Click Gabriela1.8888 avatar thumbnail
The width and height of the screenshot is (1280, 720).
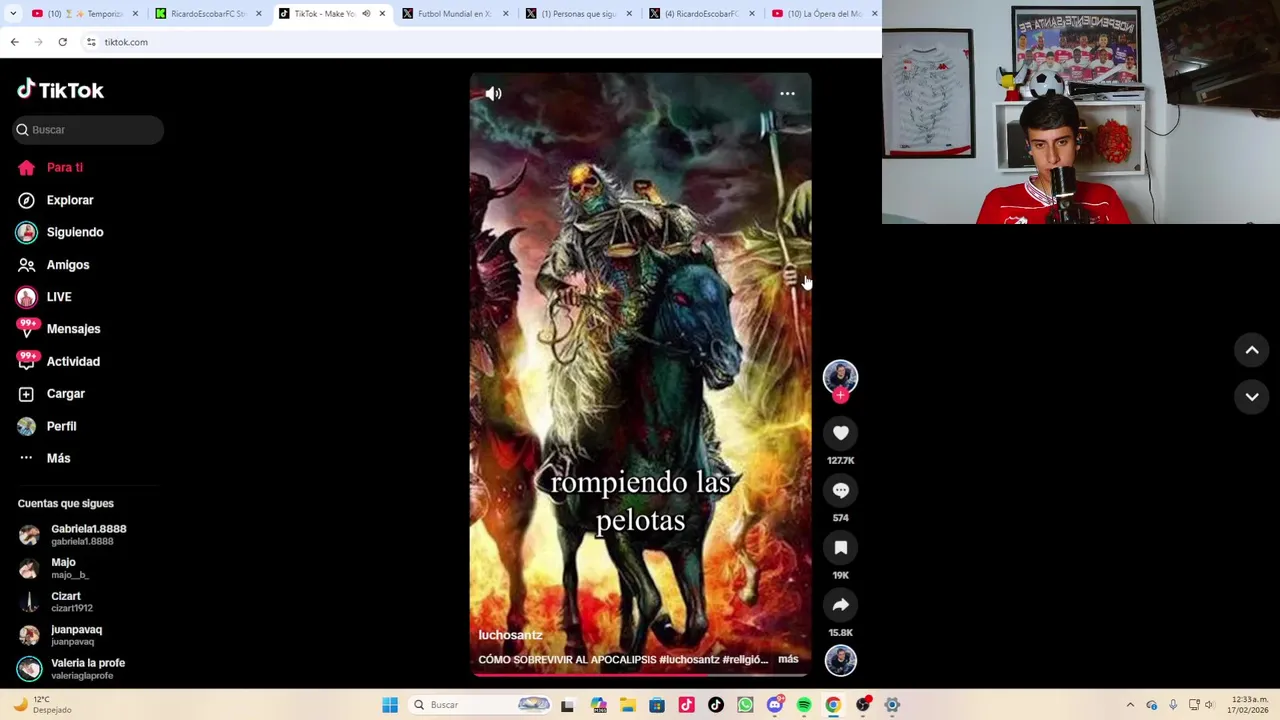tap(29, 535)
